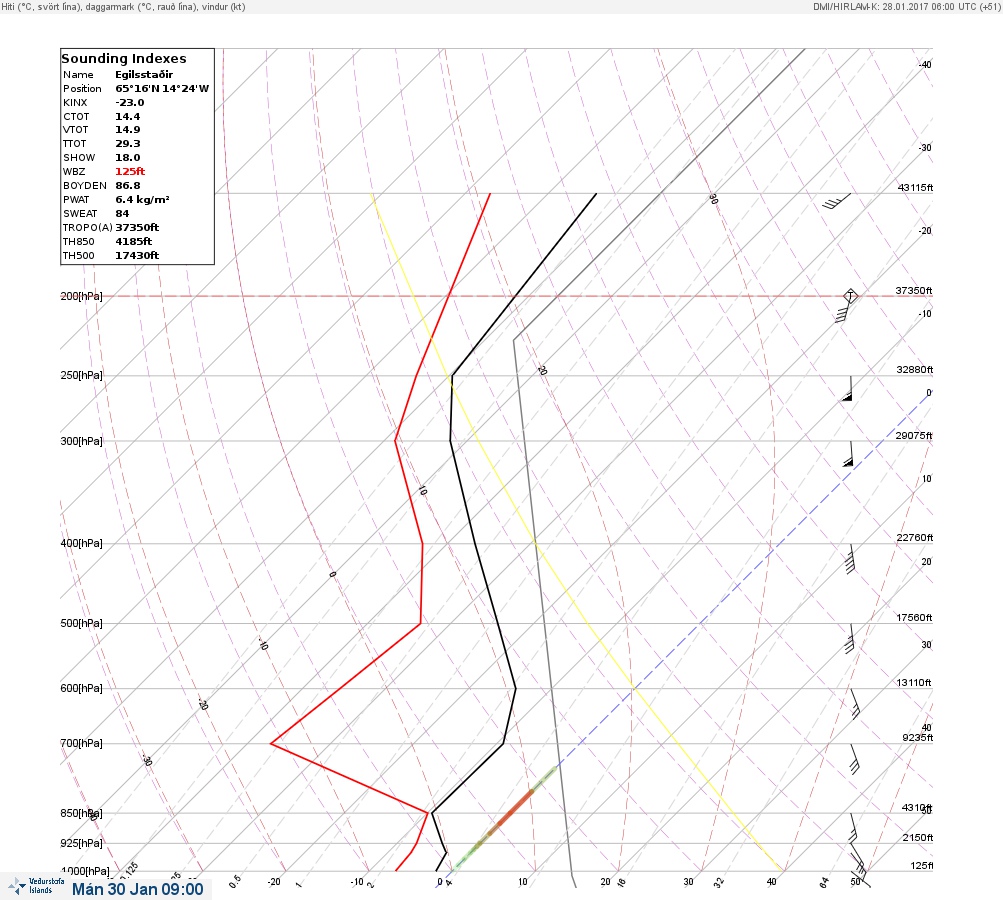Viewport: 1003px width, 900px height.
Task: Click the "9235ft" altitude label
Action: point(918,738)
